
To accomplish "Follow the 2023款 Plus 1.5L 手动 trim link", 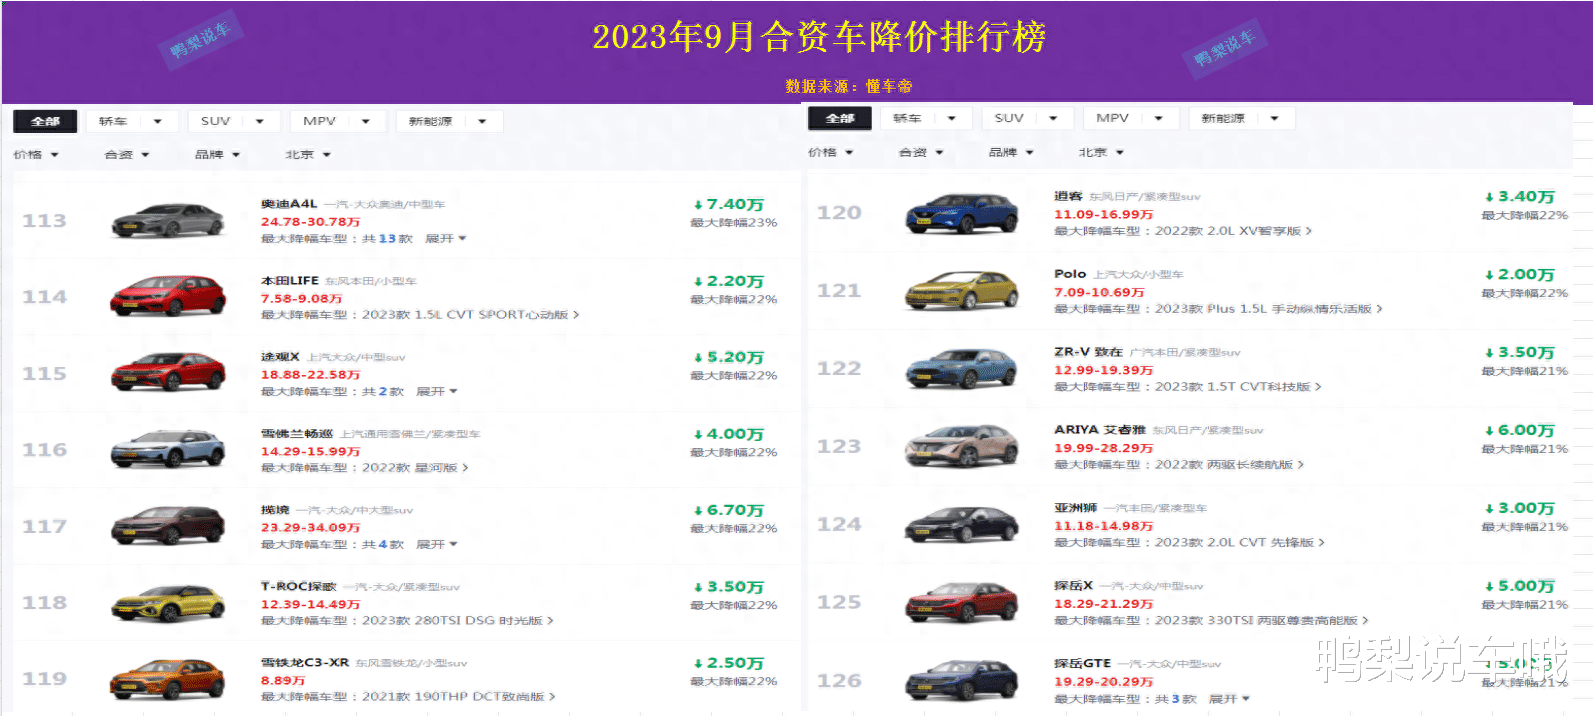I will tap(1268, 309).
